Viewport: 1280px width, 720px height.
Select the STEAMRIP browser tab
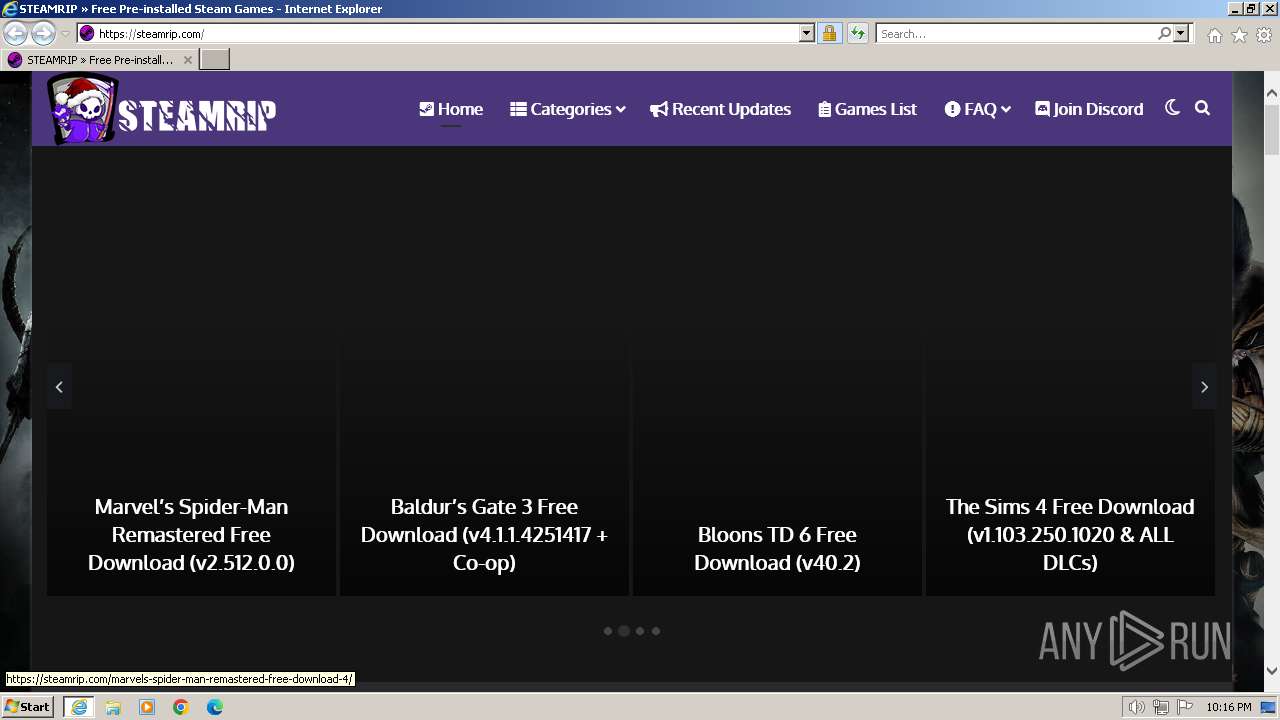tap(99, 60)
